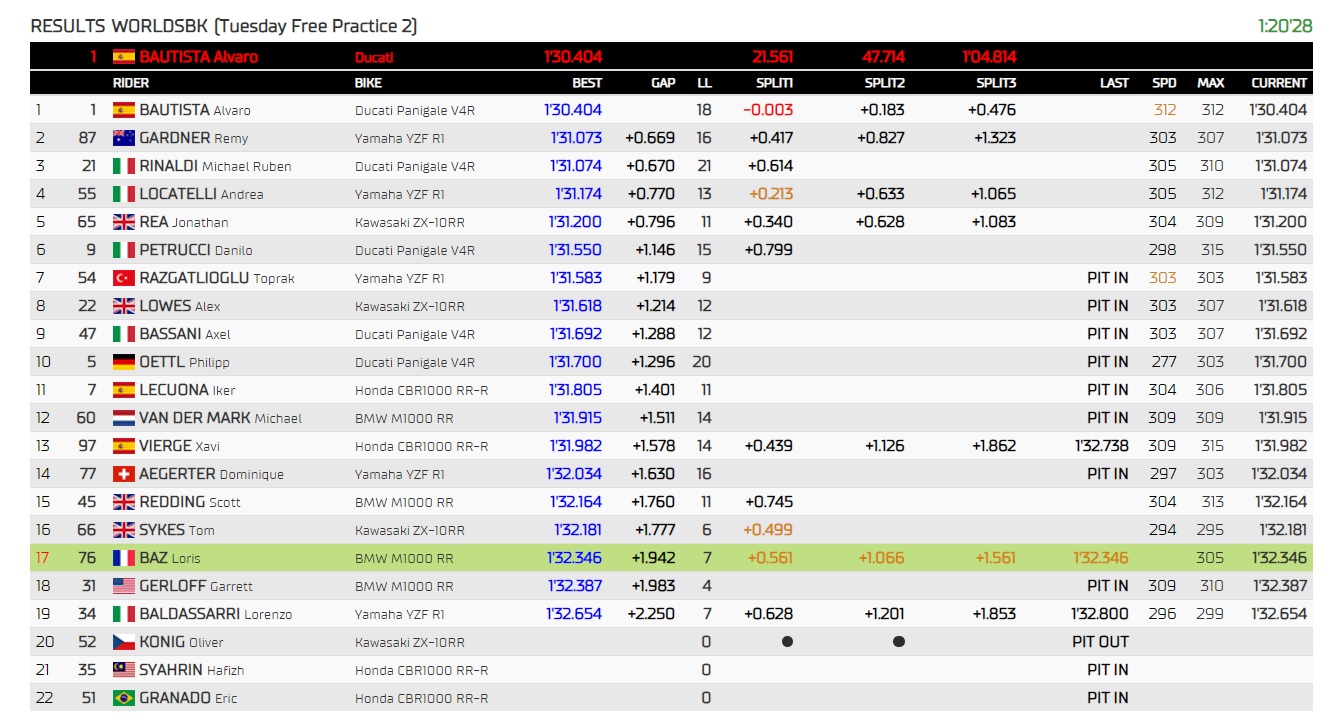
Task: Click the UK flag beside SYKES Tom
Action: click(x=124, y=530)
